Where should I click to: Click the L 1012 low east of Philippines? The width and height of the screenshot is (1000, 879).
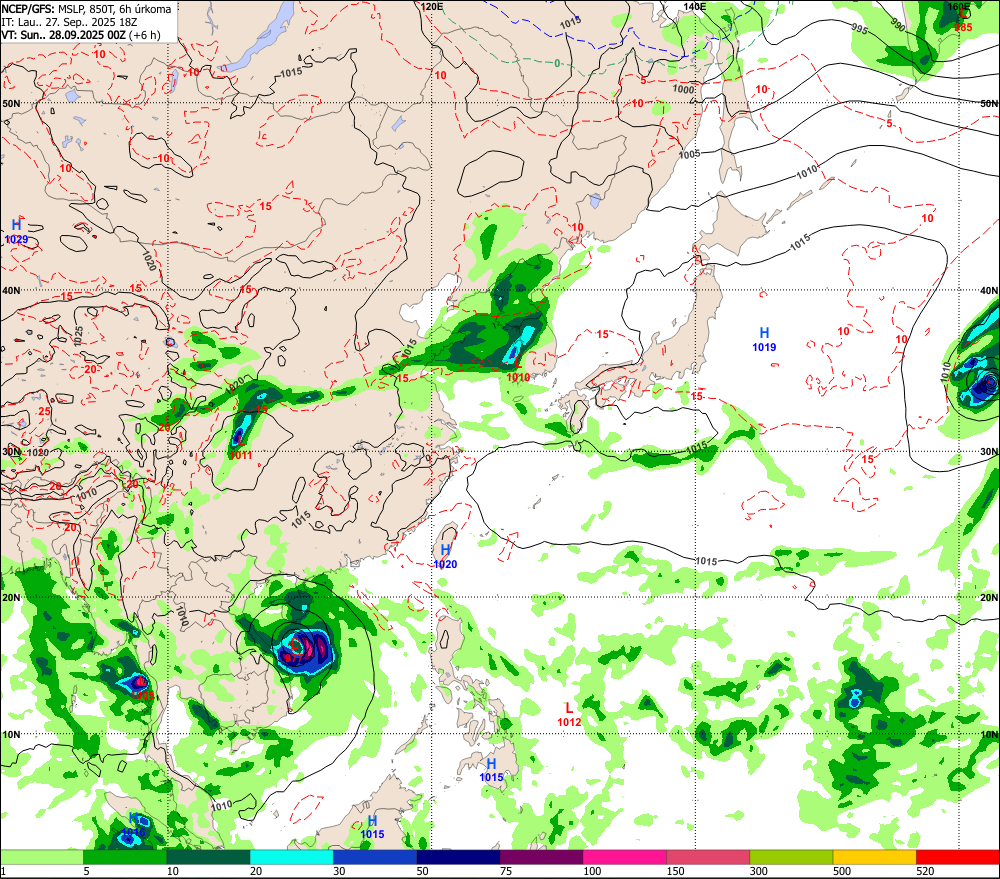coord(569,714)
